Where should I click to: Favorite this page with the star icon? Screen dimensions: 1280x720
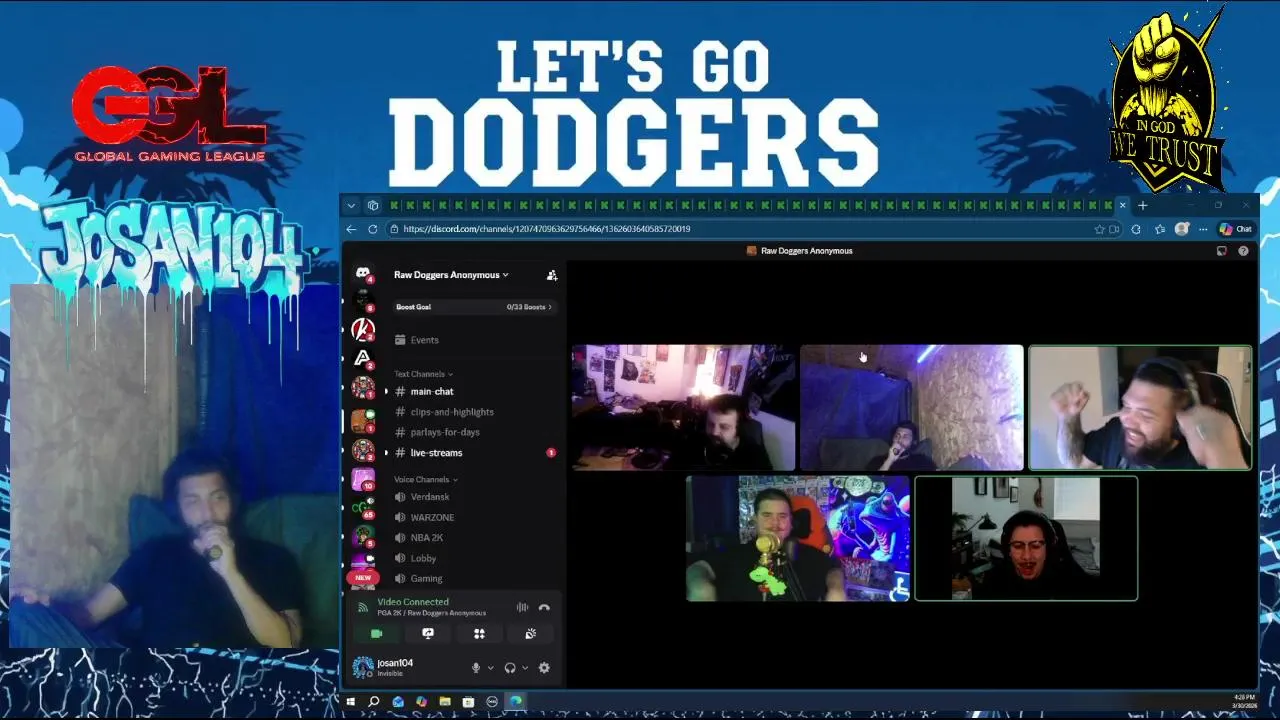[1100, 229]
